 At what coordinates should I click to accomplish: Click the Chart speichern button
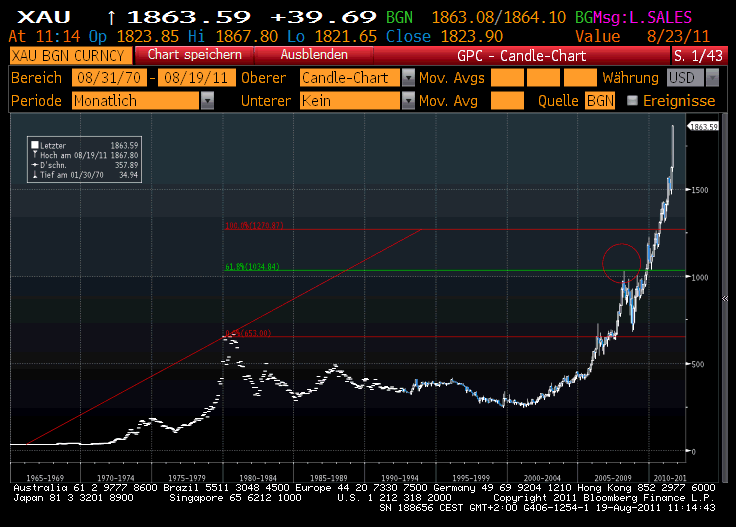coord(194,55)
